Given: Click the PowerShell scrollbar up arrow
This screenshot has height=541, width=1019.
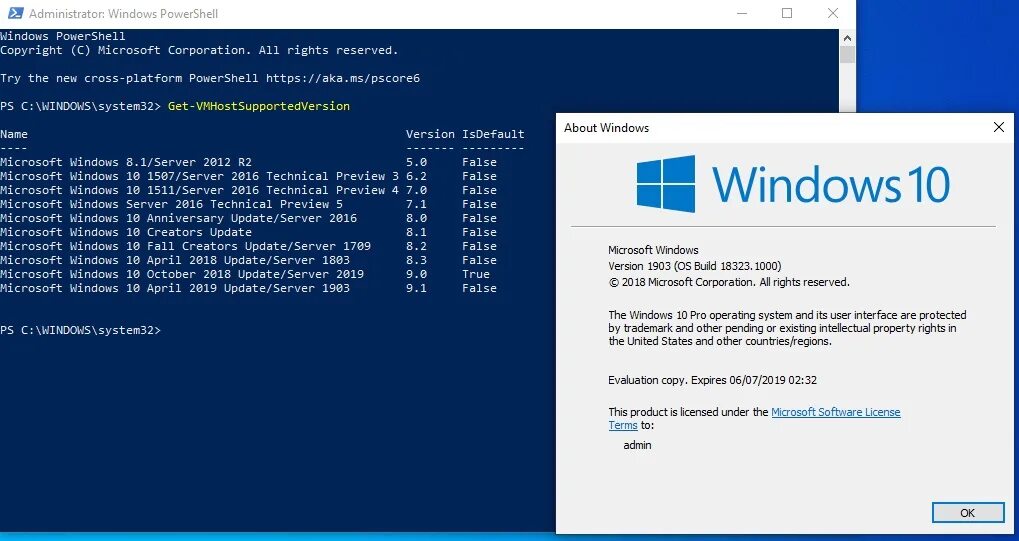Looking at the screenshot, I should click(x=847, y=38).
